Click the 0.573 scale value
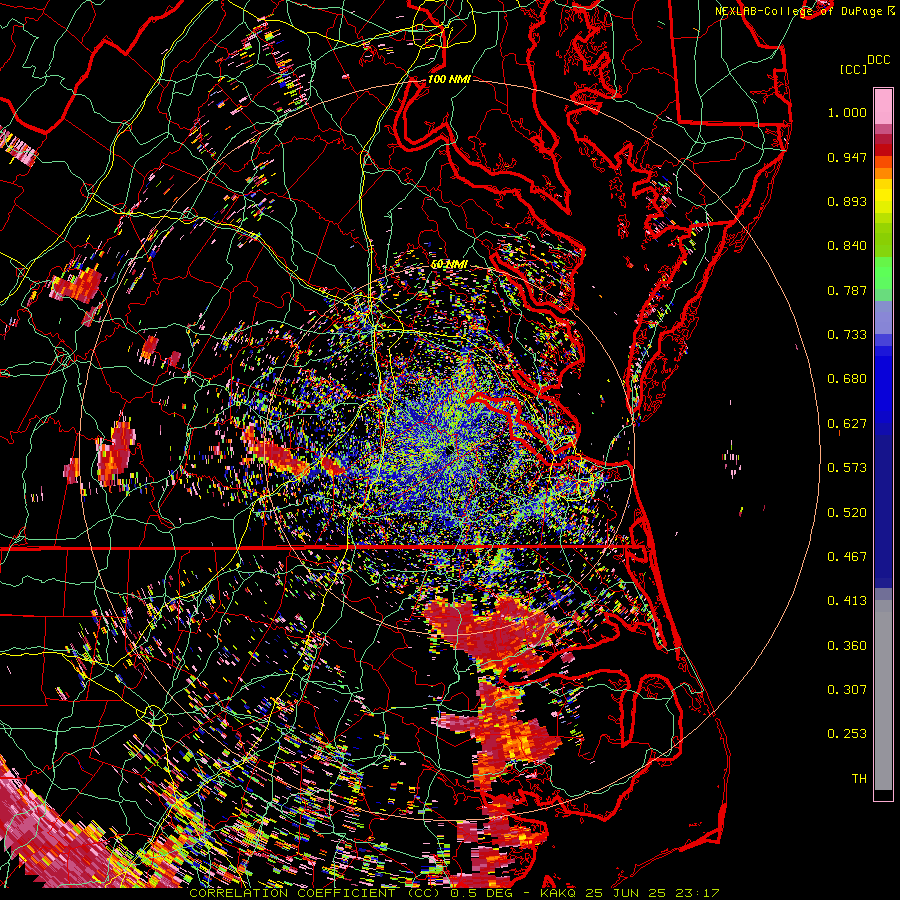 pos(847,468)
